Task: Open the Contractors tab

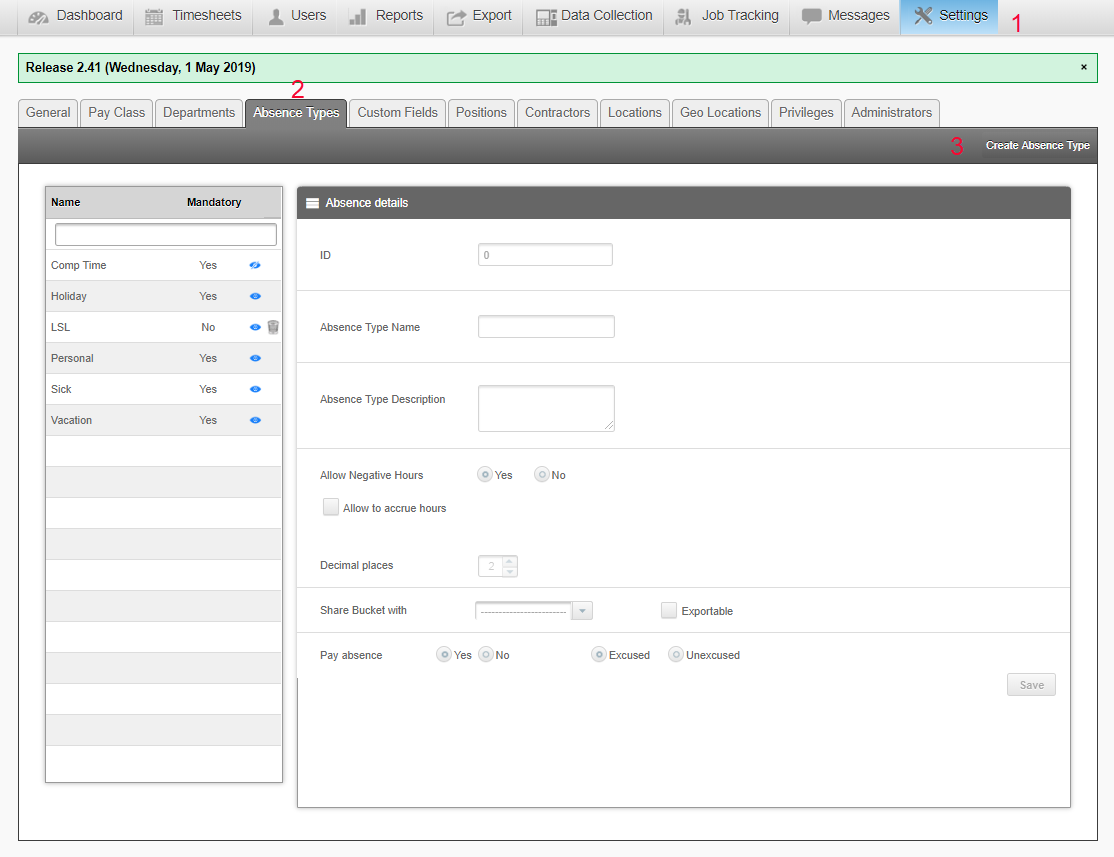Action: [558, 113]
